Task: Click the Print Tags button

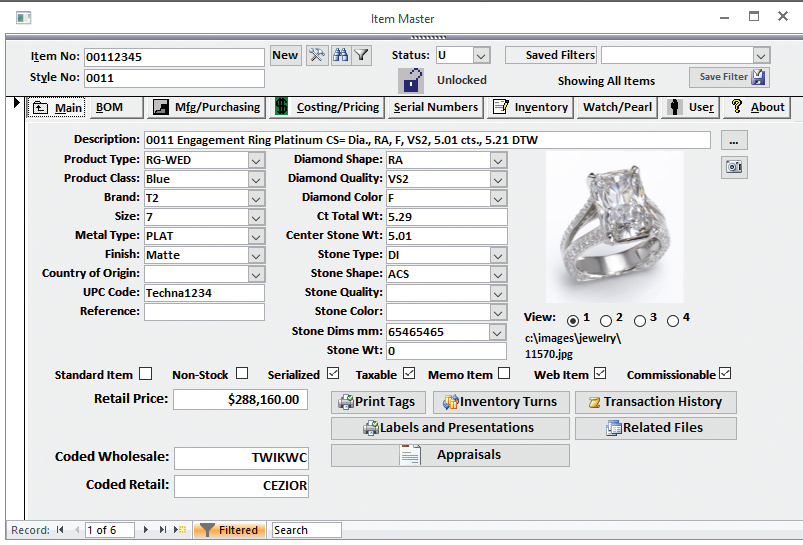Action: [377, 402]
